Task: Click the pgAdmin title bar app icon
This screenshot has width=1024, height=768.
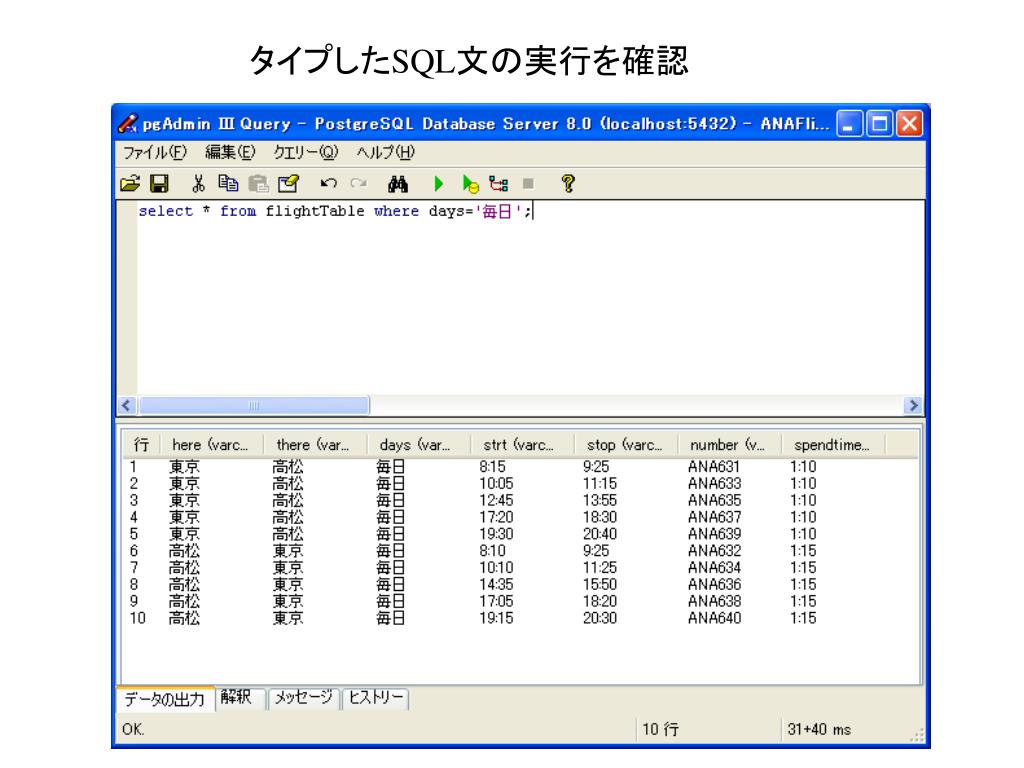Action: point(128,123)
